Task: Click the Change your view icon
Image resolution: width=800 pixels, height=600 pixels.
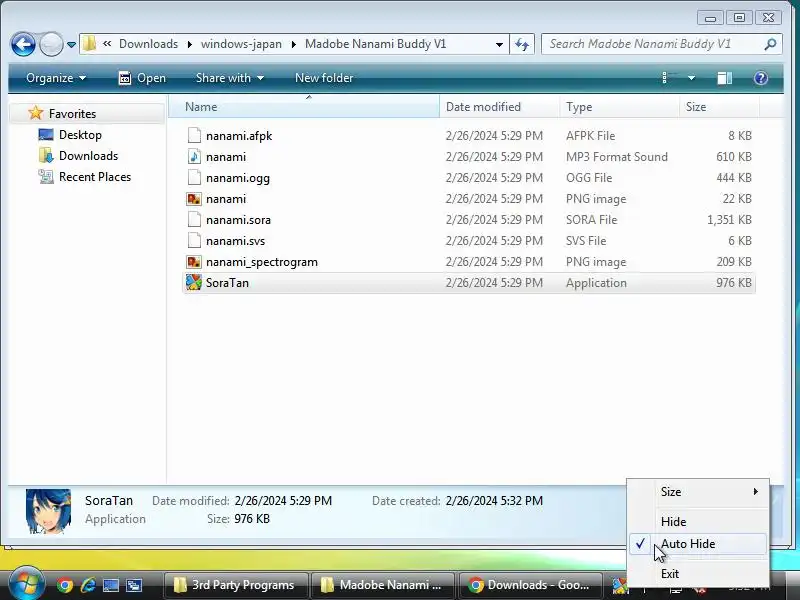Action: [x=669, y=78]
